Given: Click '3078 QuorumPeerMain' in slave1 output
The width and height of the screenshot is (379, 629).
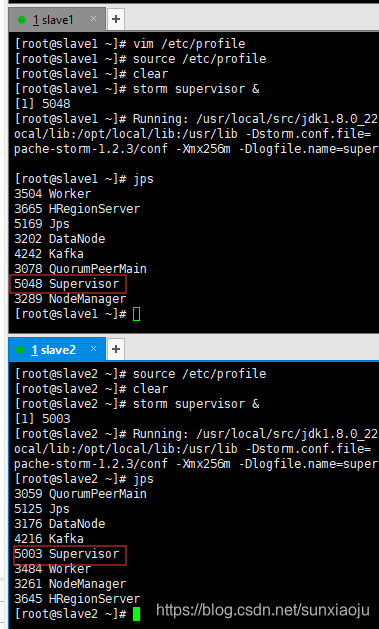Looking at the screenshot, I should [81, 269].
